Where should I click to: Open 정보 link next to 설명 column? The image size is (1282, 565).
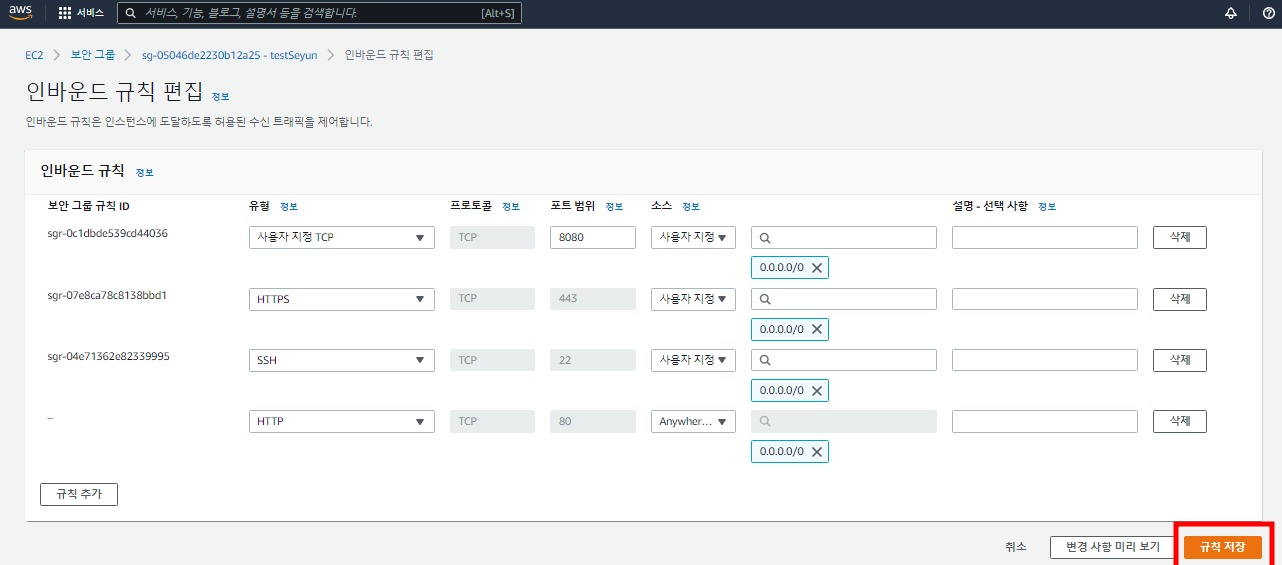(x=1047, y=206)
